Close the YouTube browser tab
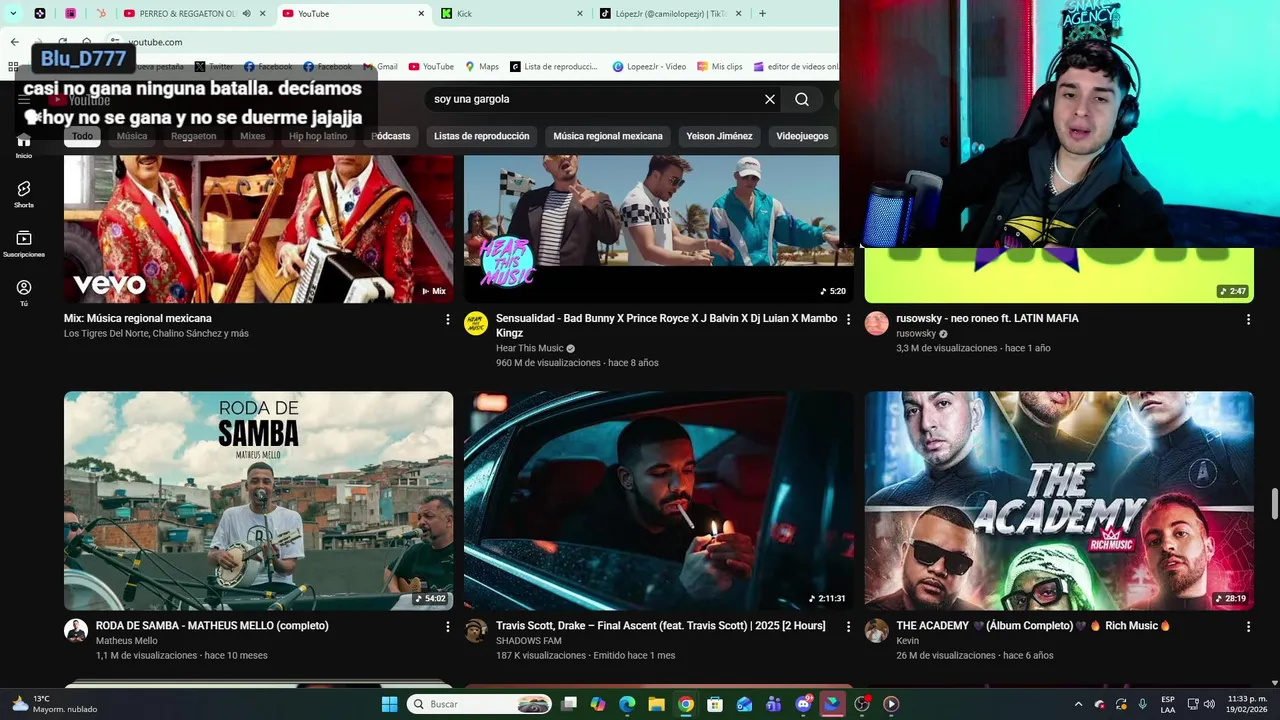 pyautogui.click(x=421, y=14)
